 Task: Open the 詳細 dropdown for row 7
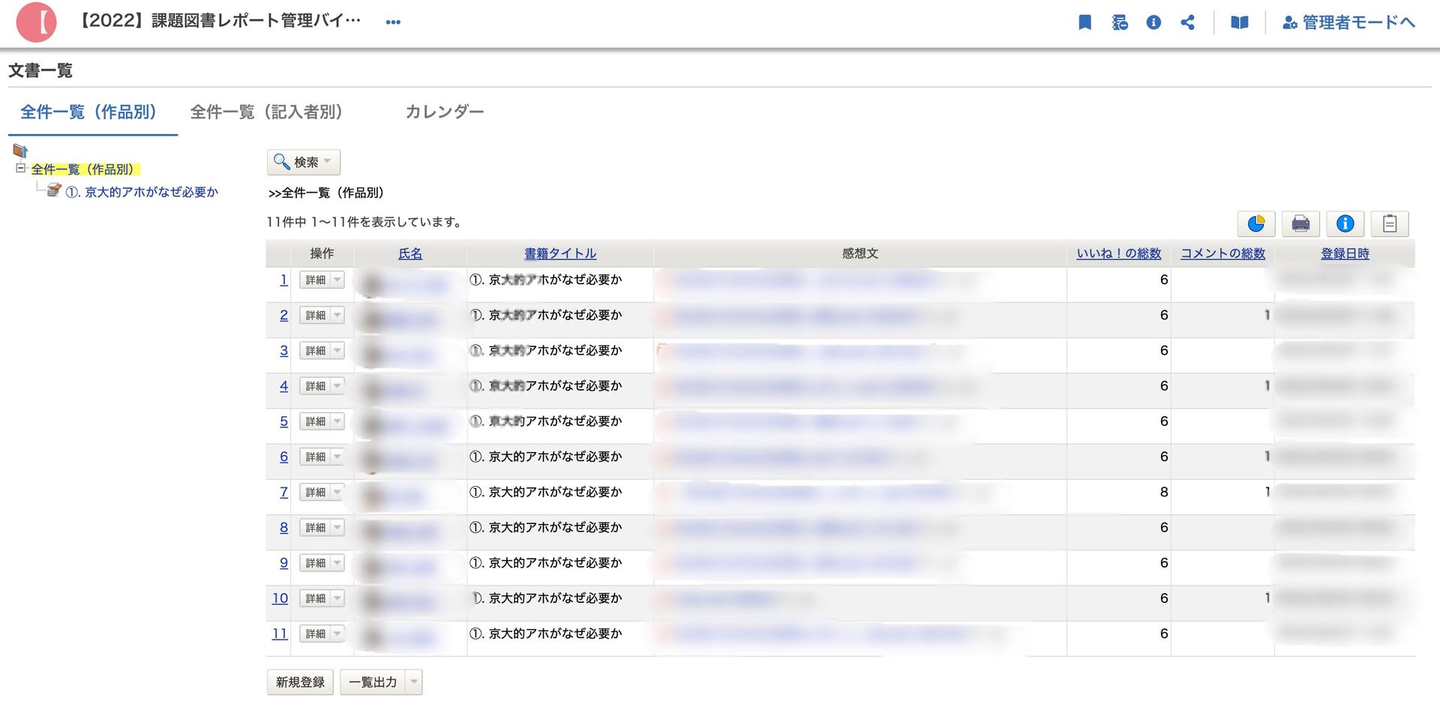point(337,493)
